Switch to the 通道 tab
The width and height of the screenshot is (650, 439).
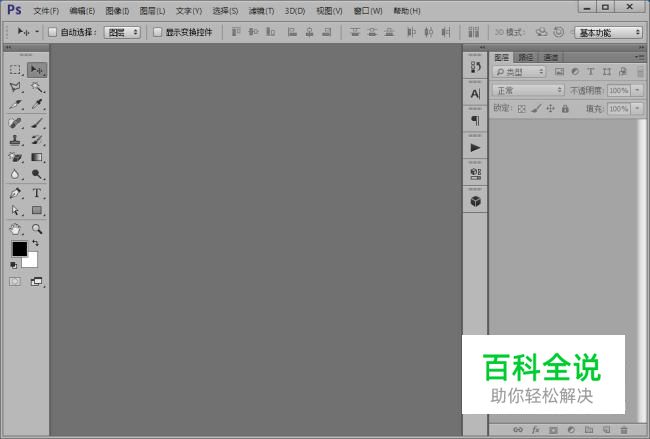point(551,57)
